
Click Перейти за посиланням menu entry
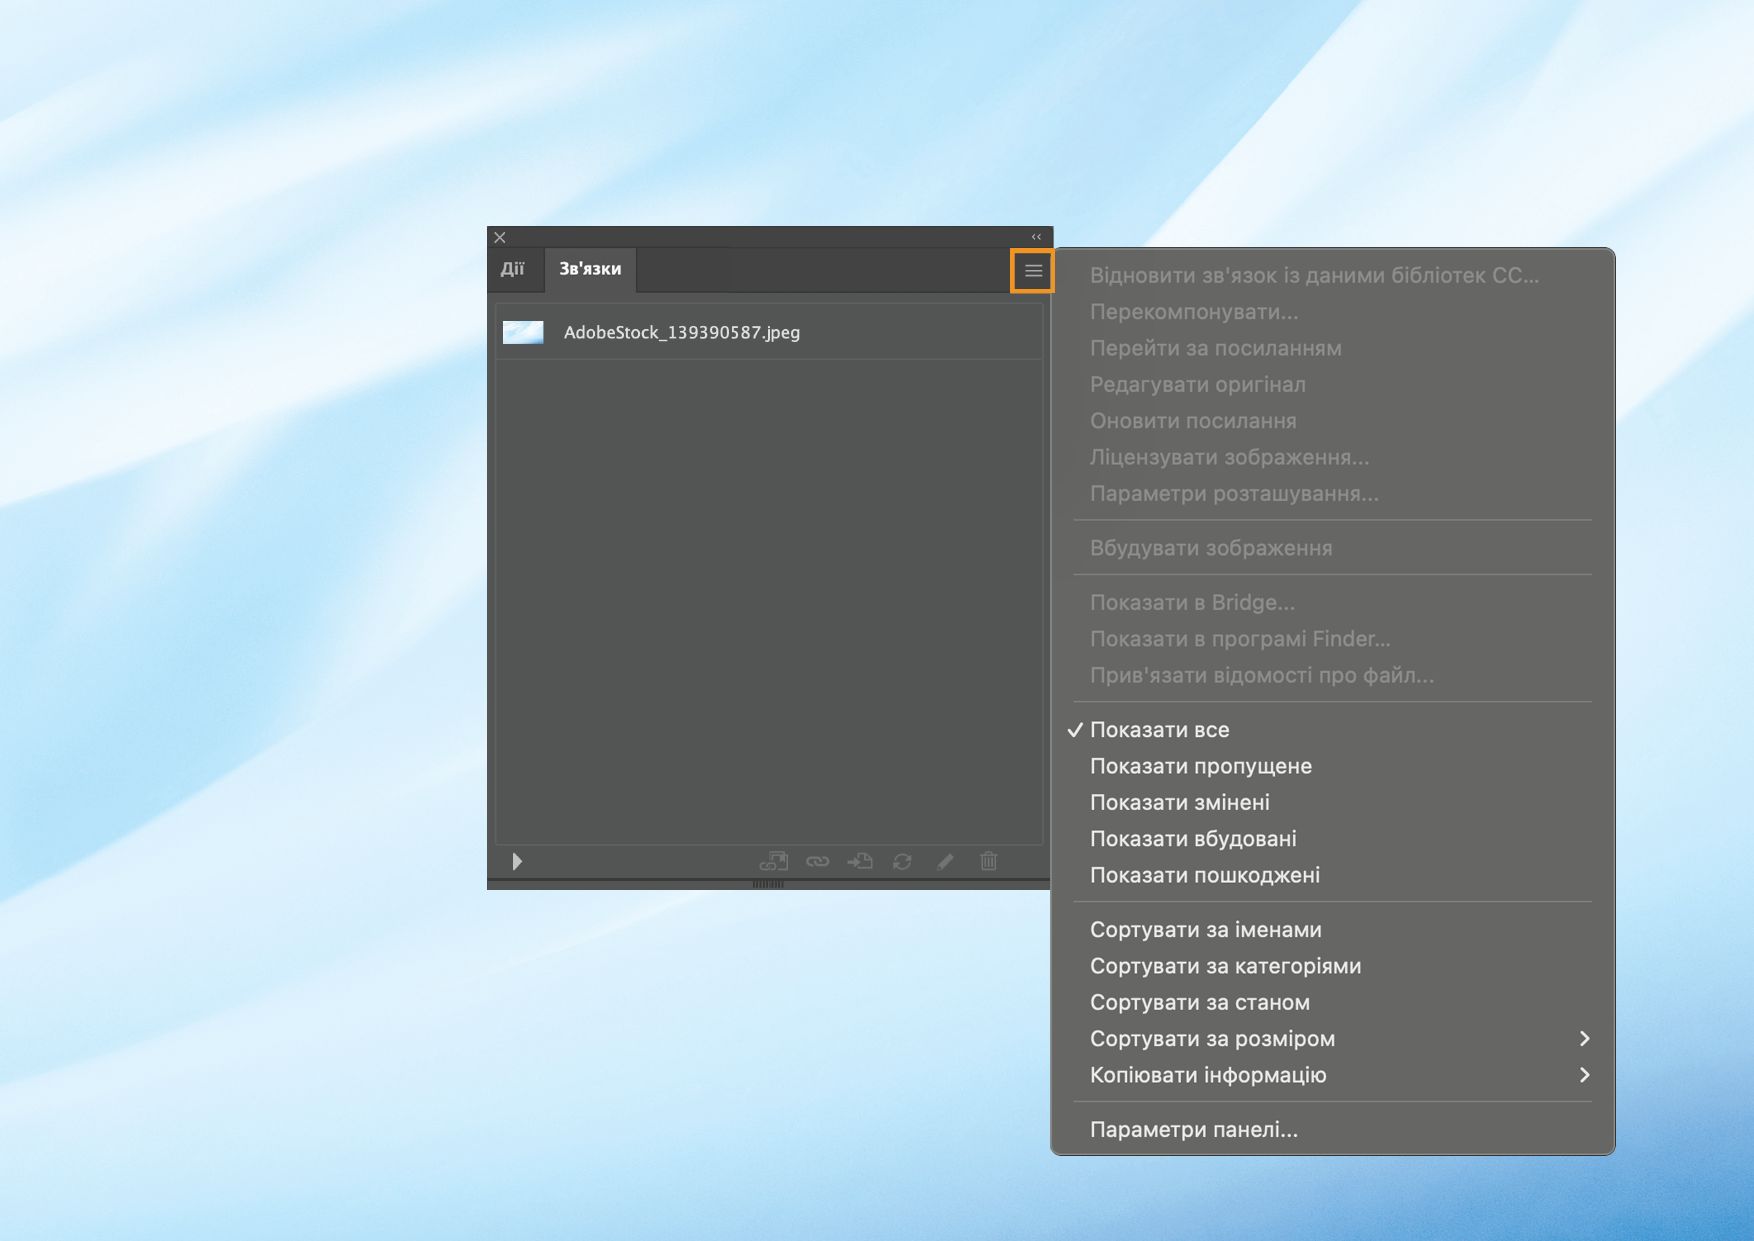[1333, 348]
